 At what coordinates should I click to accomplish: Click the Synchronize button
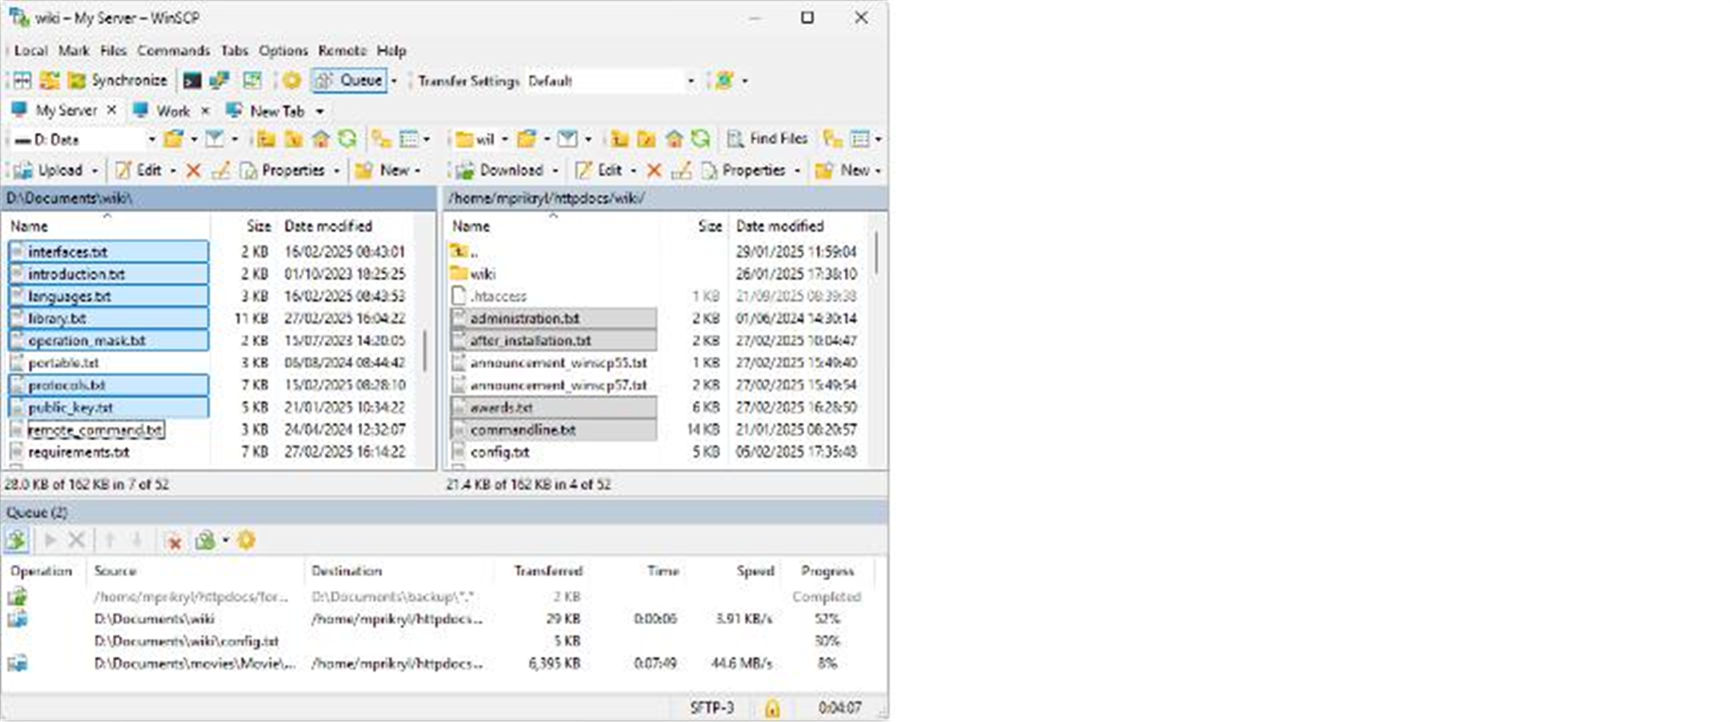(118, 80)
